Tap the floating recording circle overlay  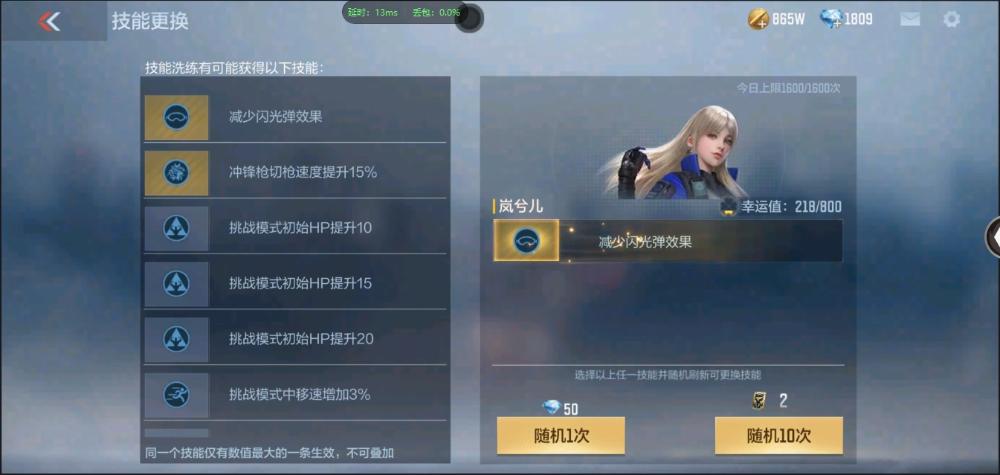(469, 18)
